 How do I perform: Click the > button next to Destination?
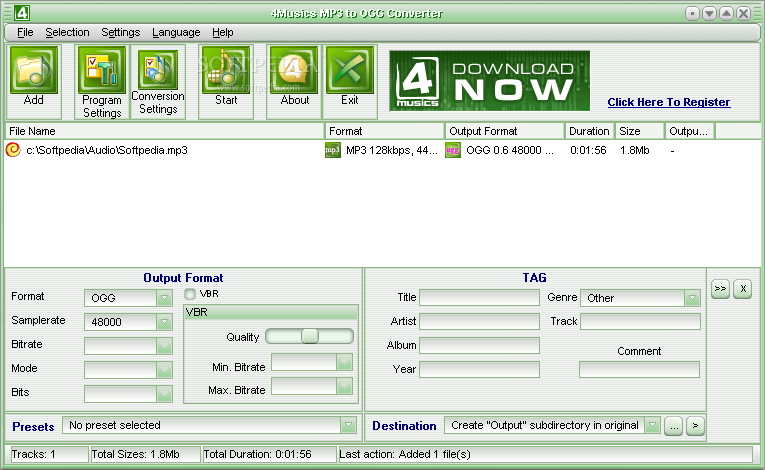click(x=695, y=426)
